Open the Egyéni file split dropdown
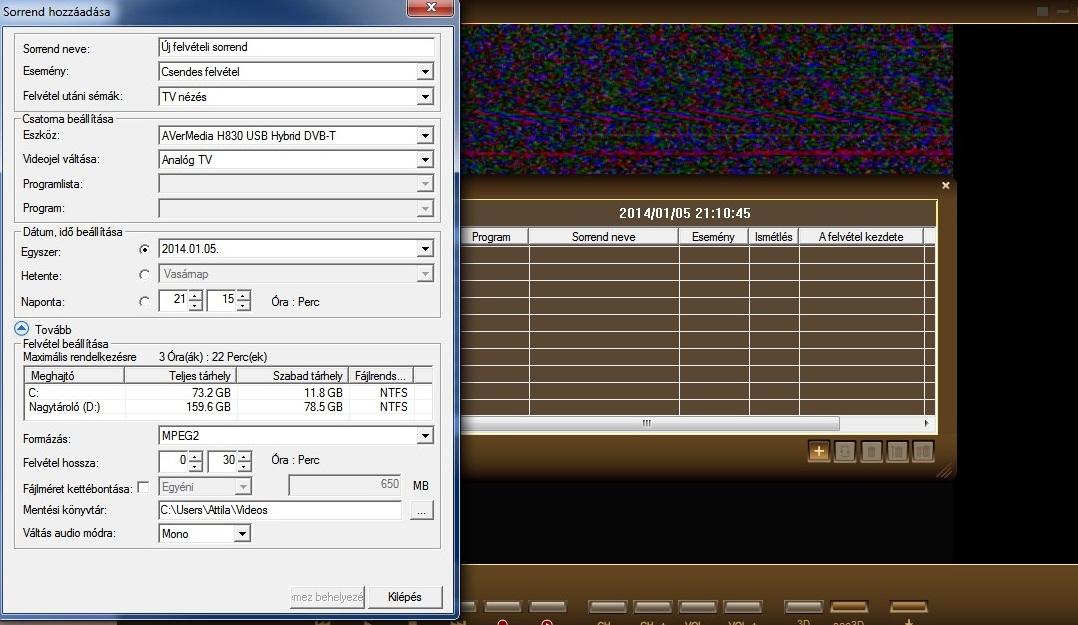Image resolution: width=1078 pixels, height=625 pixels. tap(243, 486)
